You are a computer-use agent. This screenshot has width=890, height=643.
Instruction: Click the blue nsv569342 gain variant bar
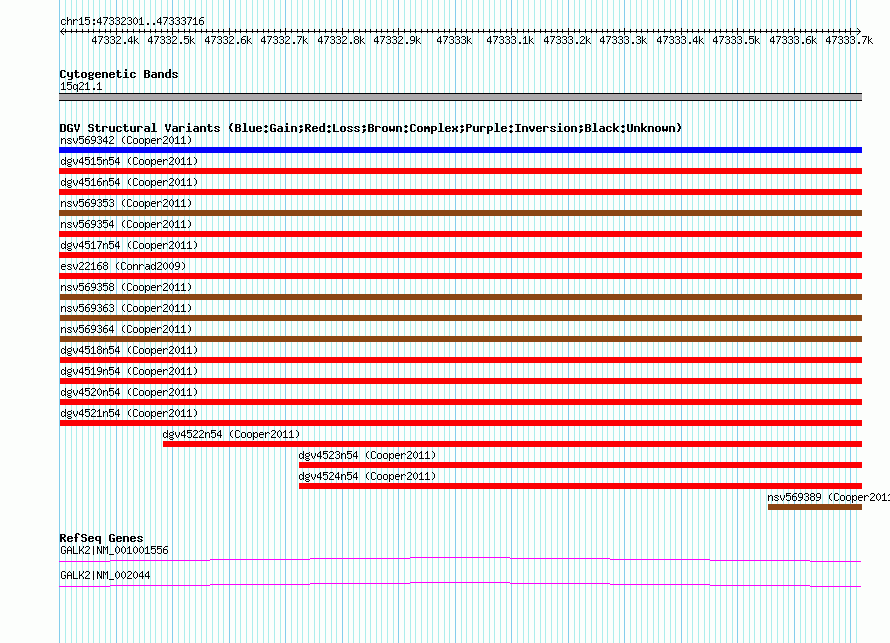pos(460,150)
